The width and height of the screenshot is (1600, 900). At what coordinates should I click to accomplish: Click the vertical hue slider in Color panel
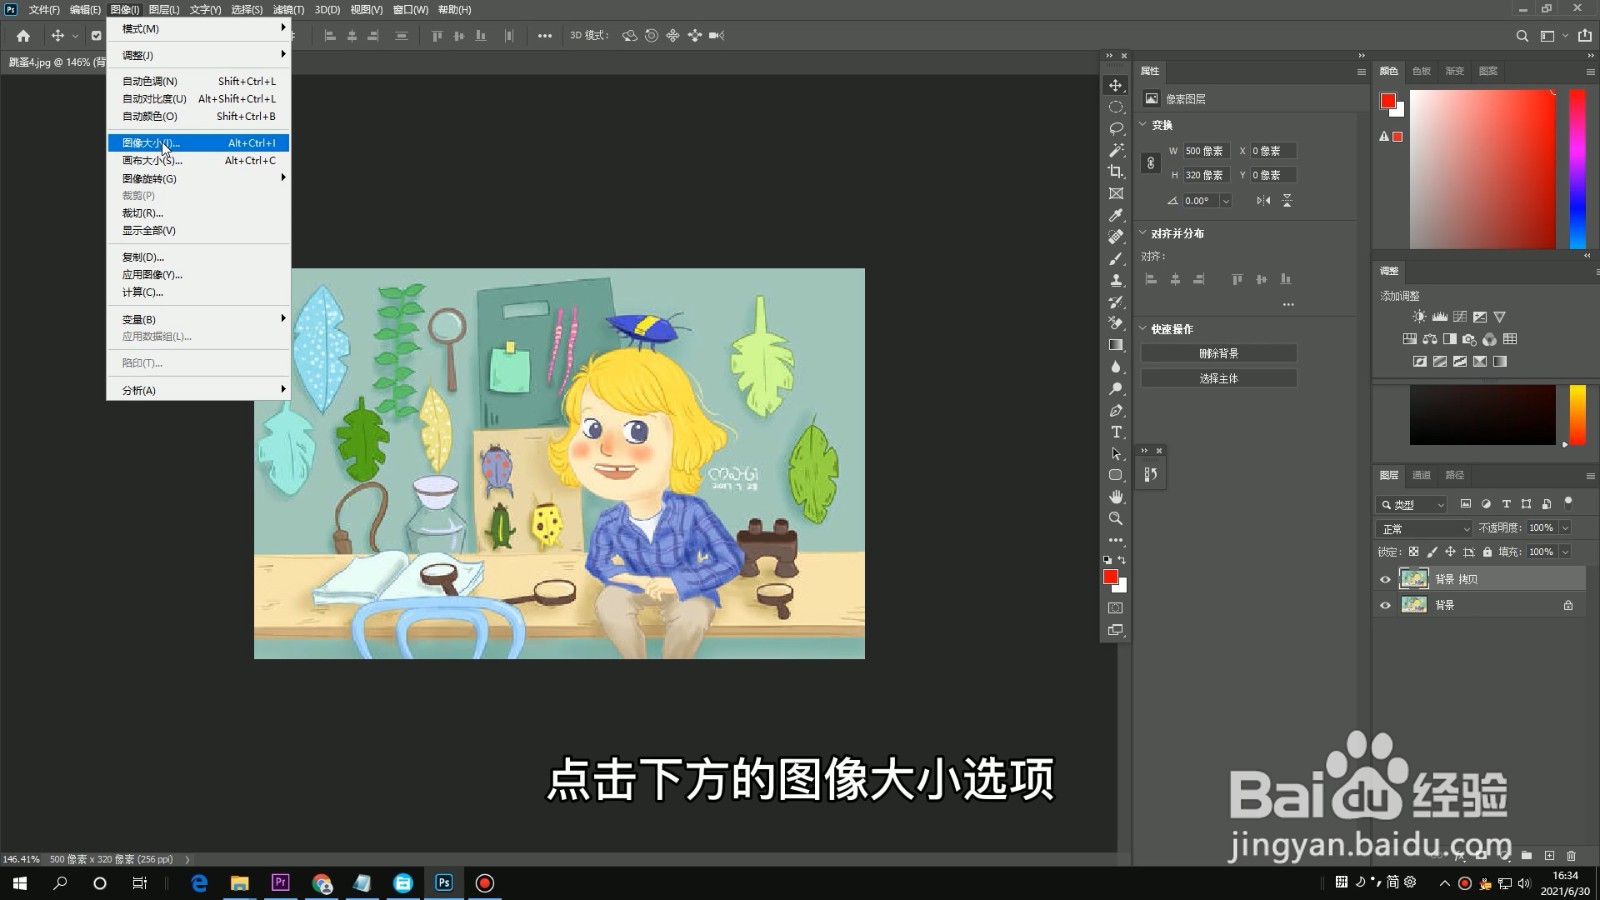pyautogui.click(x=1577, y=169)
